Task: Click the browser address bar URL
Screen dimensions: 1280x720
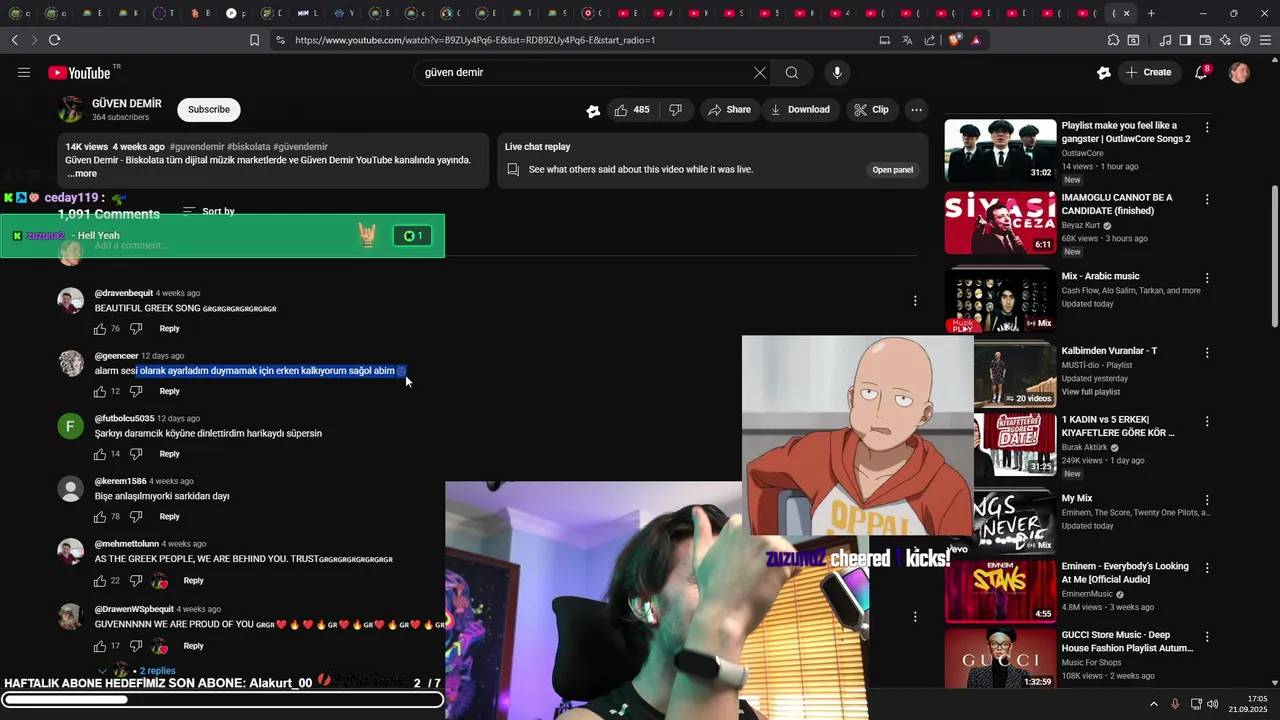Action: (x=475, y=40)
